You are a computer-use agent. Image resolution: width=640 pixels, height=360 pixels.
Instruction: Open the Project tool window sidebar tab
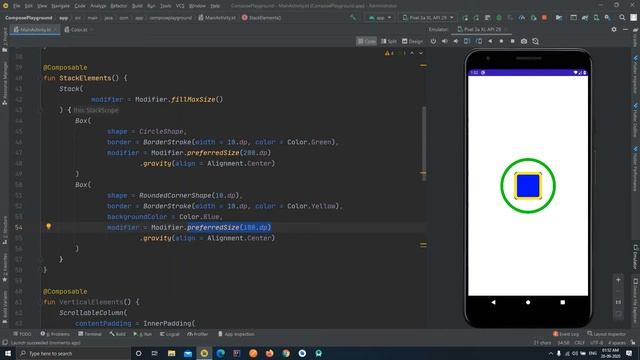pyautogui.click(x=4, y=41)
